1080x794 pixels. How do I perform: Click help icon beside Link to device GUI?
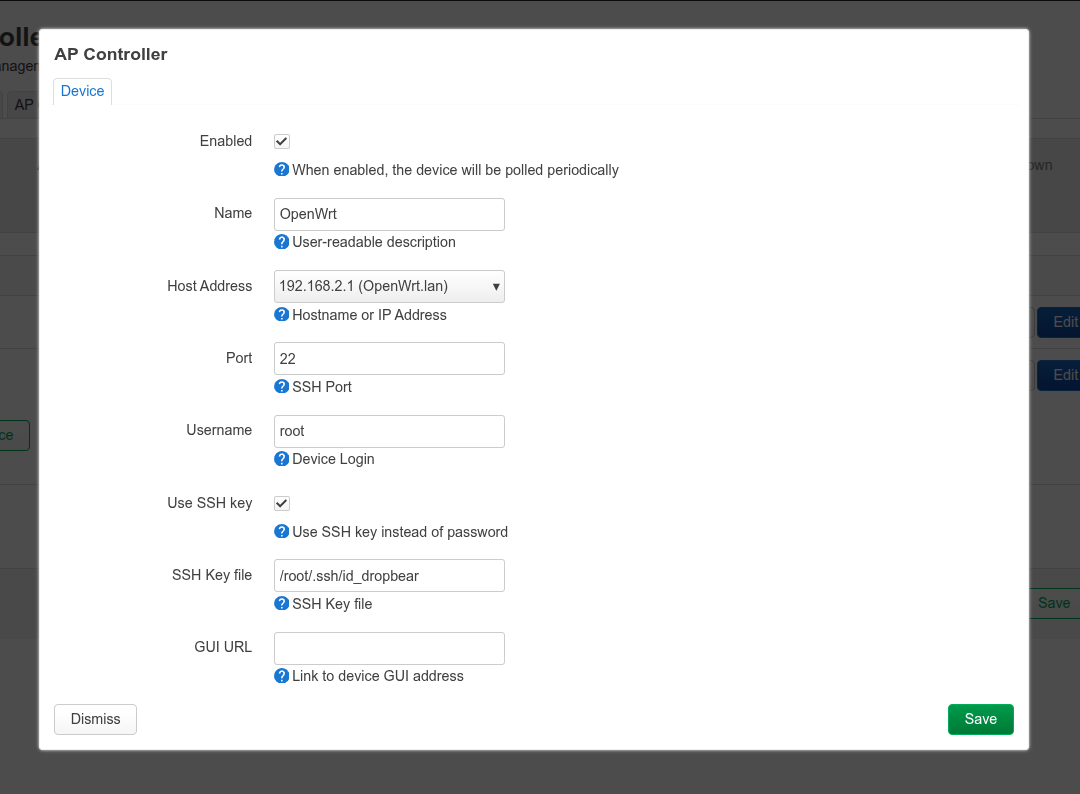(282, 676)
